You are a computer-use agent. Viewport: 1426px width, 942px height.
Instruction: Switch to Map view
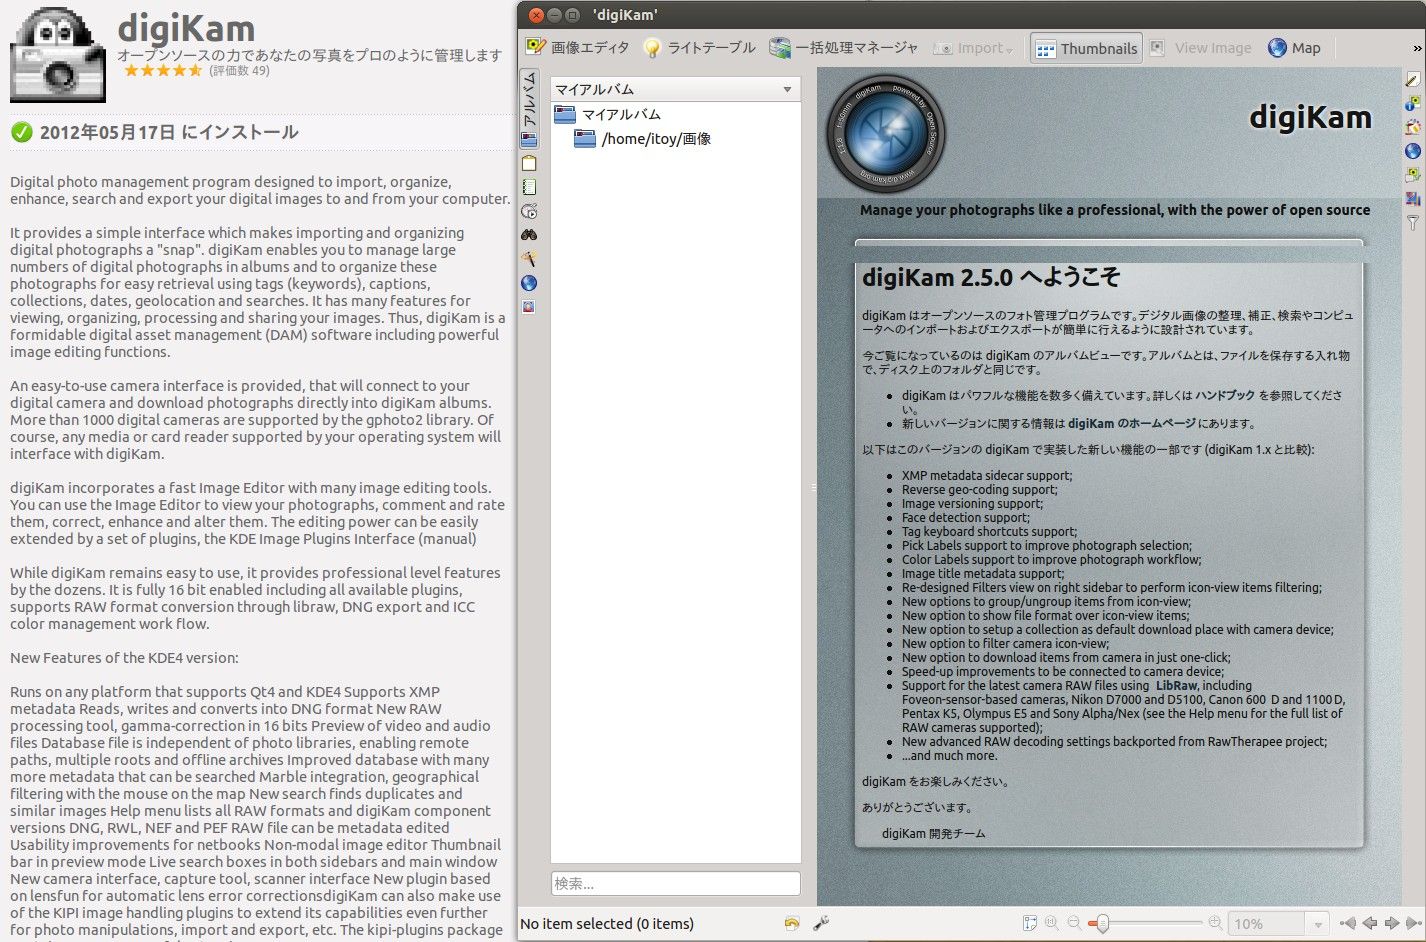click(1294, 48)
